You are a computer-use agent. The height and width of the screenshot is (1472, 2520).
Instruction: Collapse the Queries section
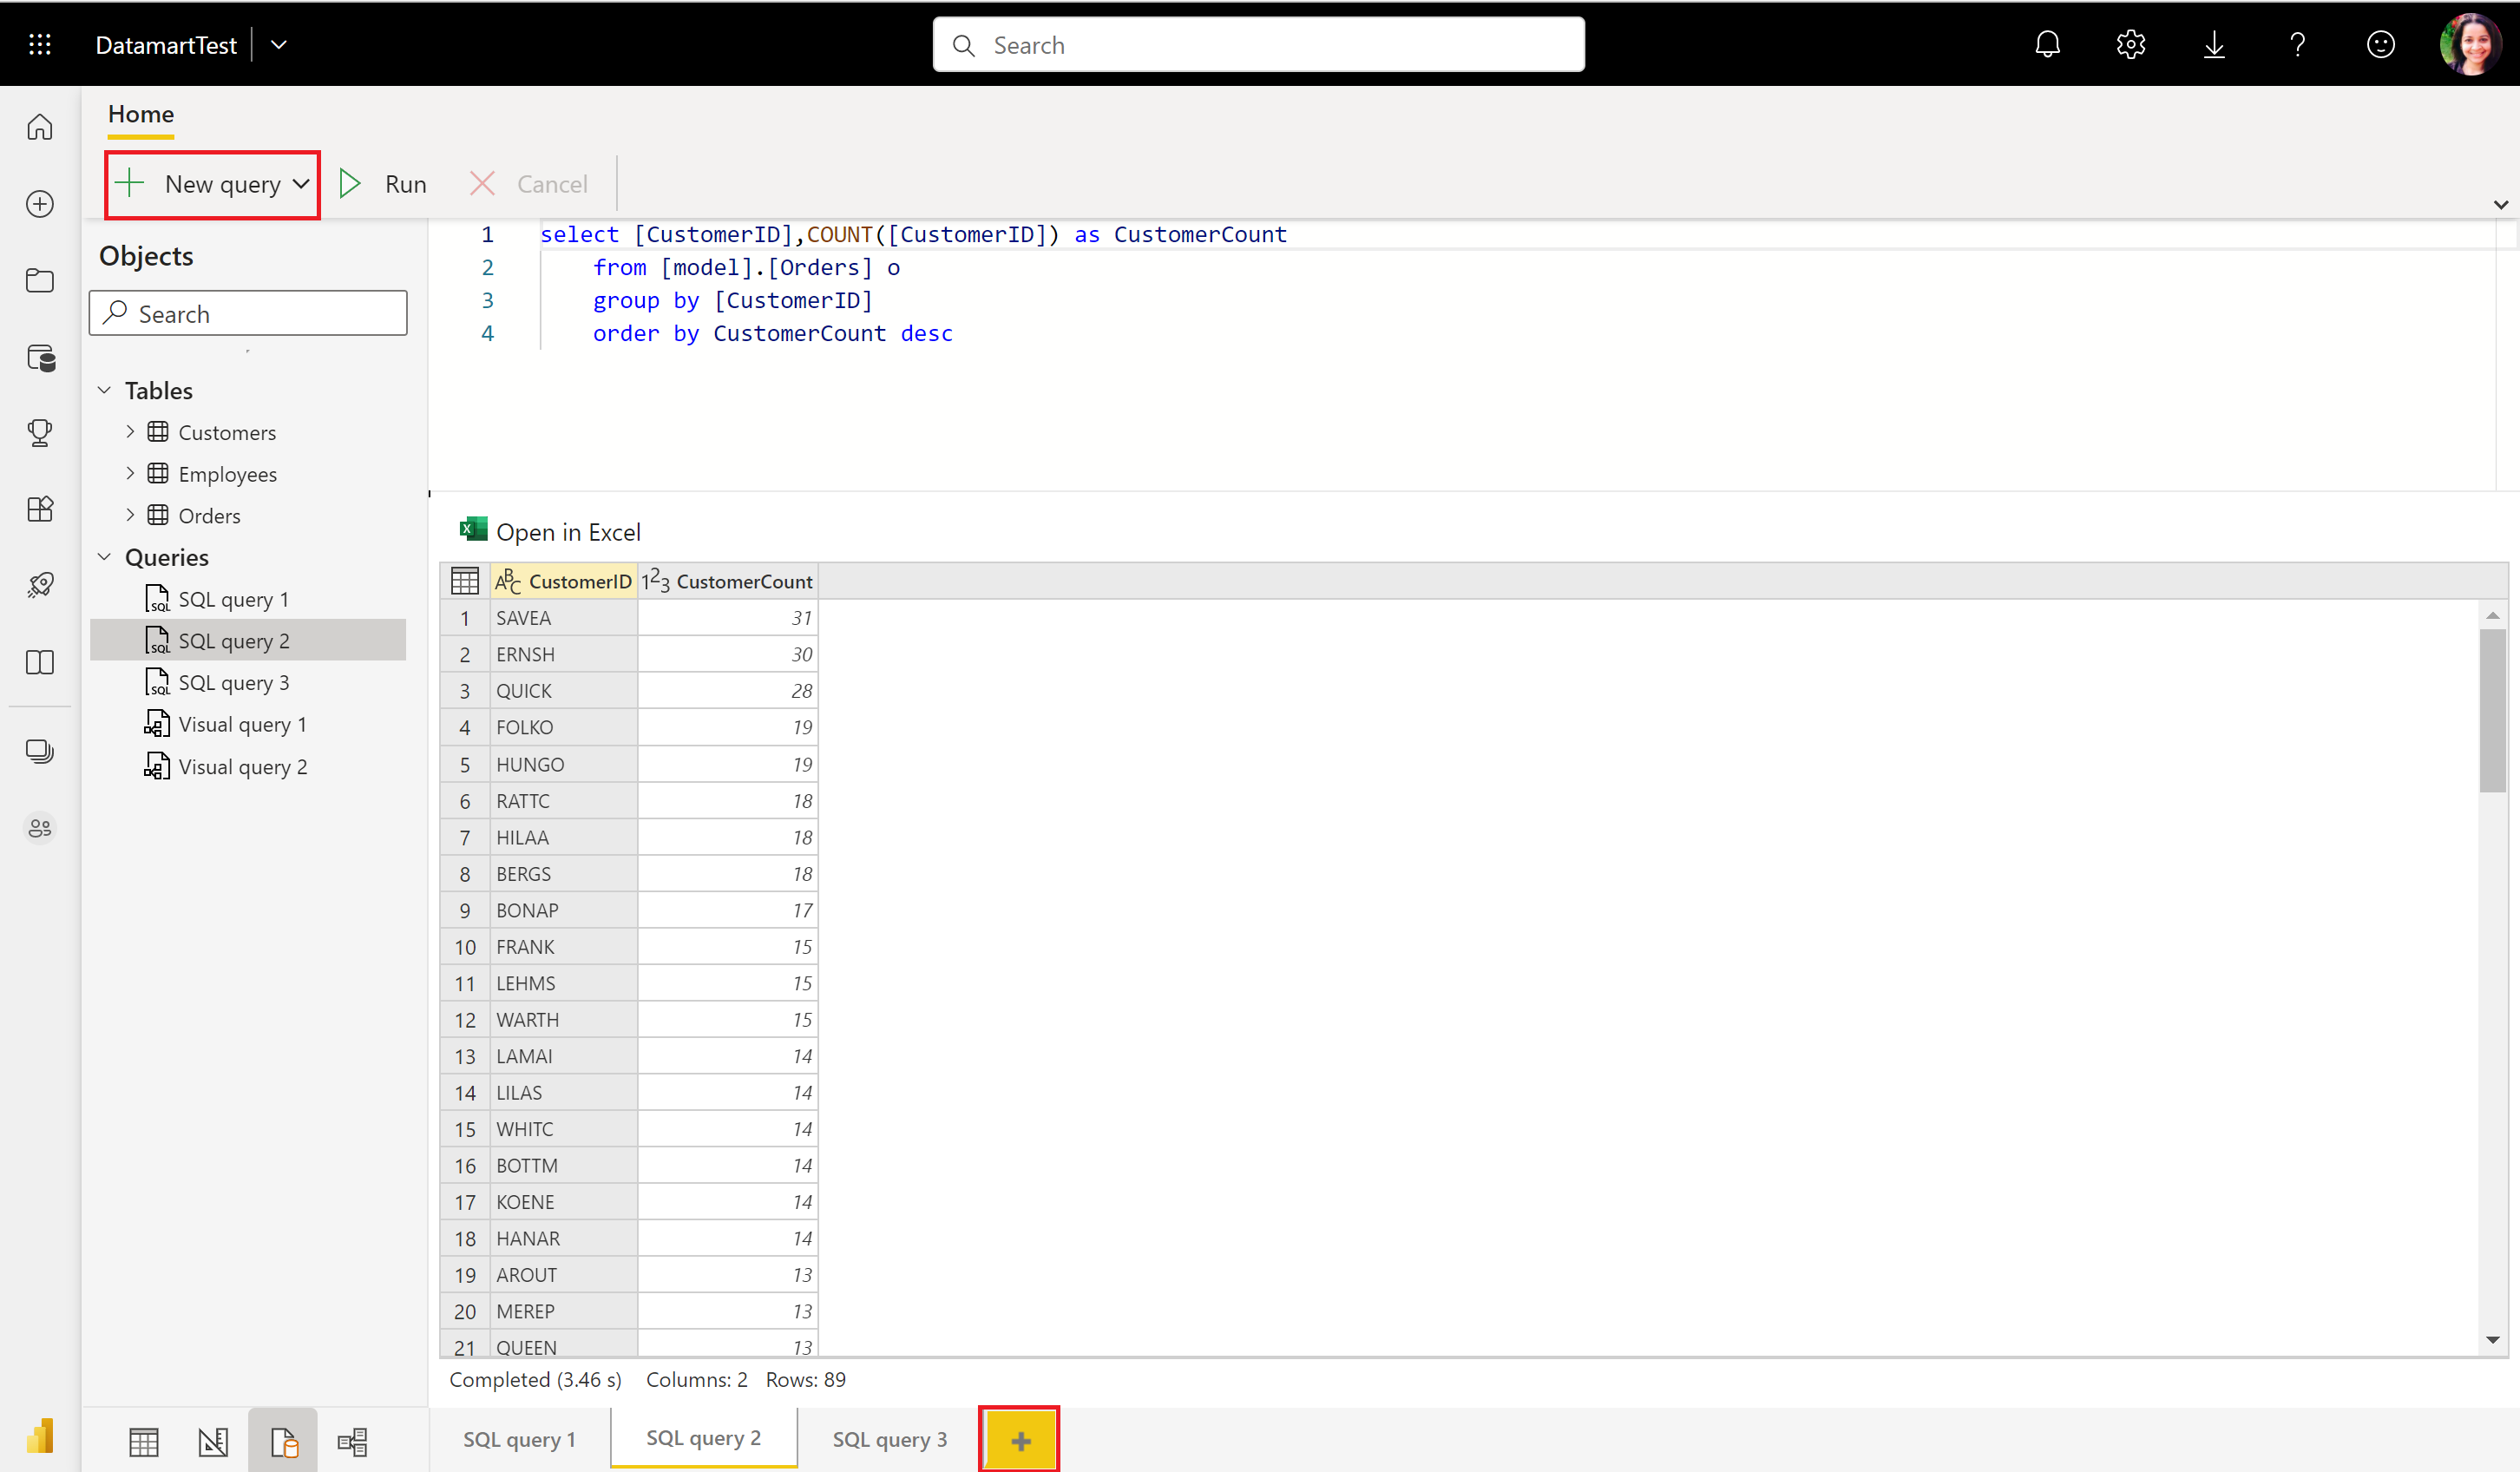[104, 556]
